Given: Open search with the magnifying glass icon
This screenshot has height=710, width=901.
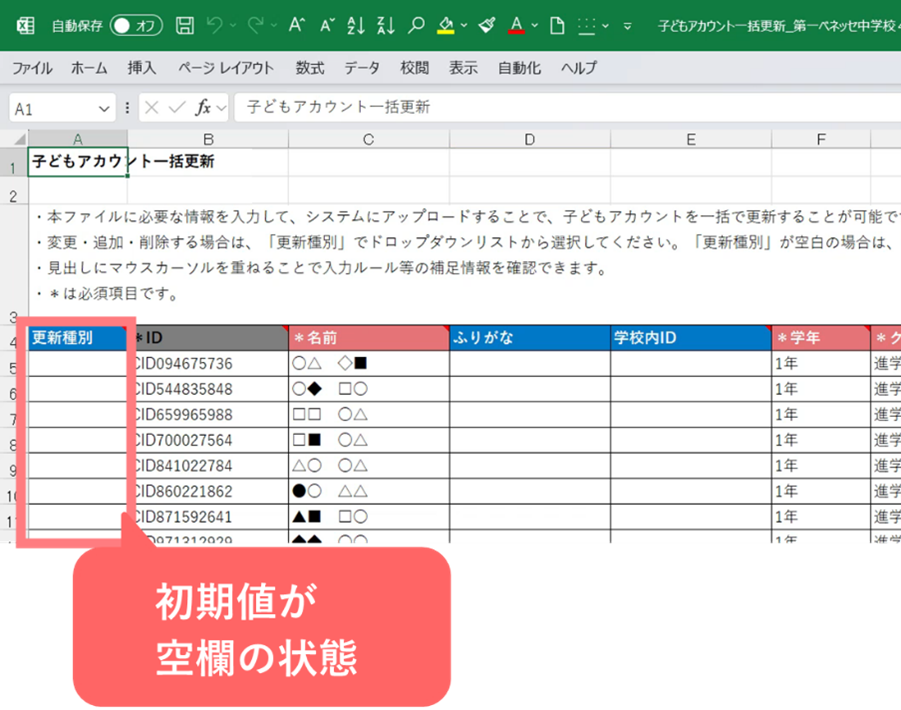Looking at the screenshot, I should (x=417, y=25).
